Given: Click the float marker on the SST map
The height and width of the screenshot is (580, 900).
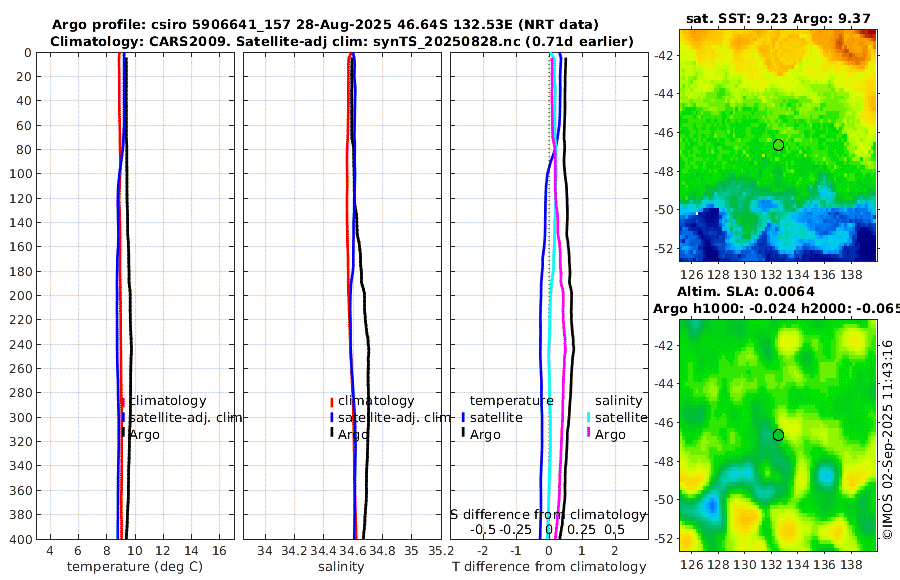Looking at the screenshot, I should (x=778, y=145).
